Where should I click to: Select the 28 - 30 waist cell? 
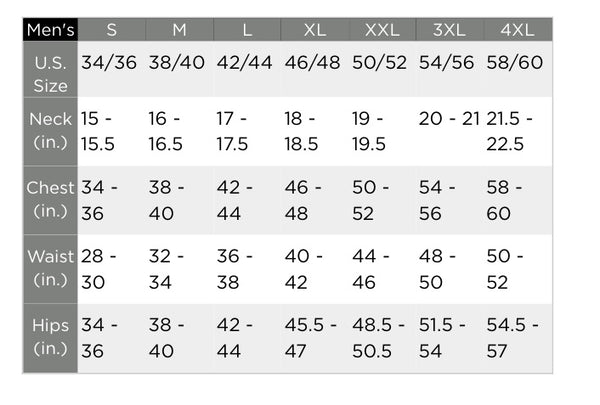pos(100,269)
